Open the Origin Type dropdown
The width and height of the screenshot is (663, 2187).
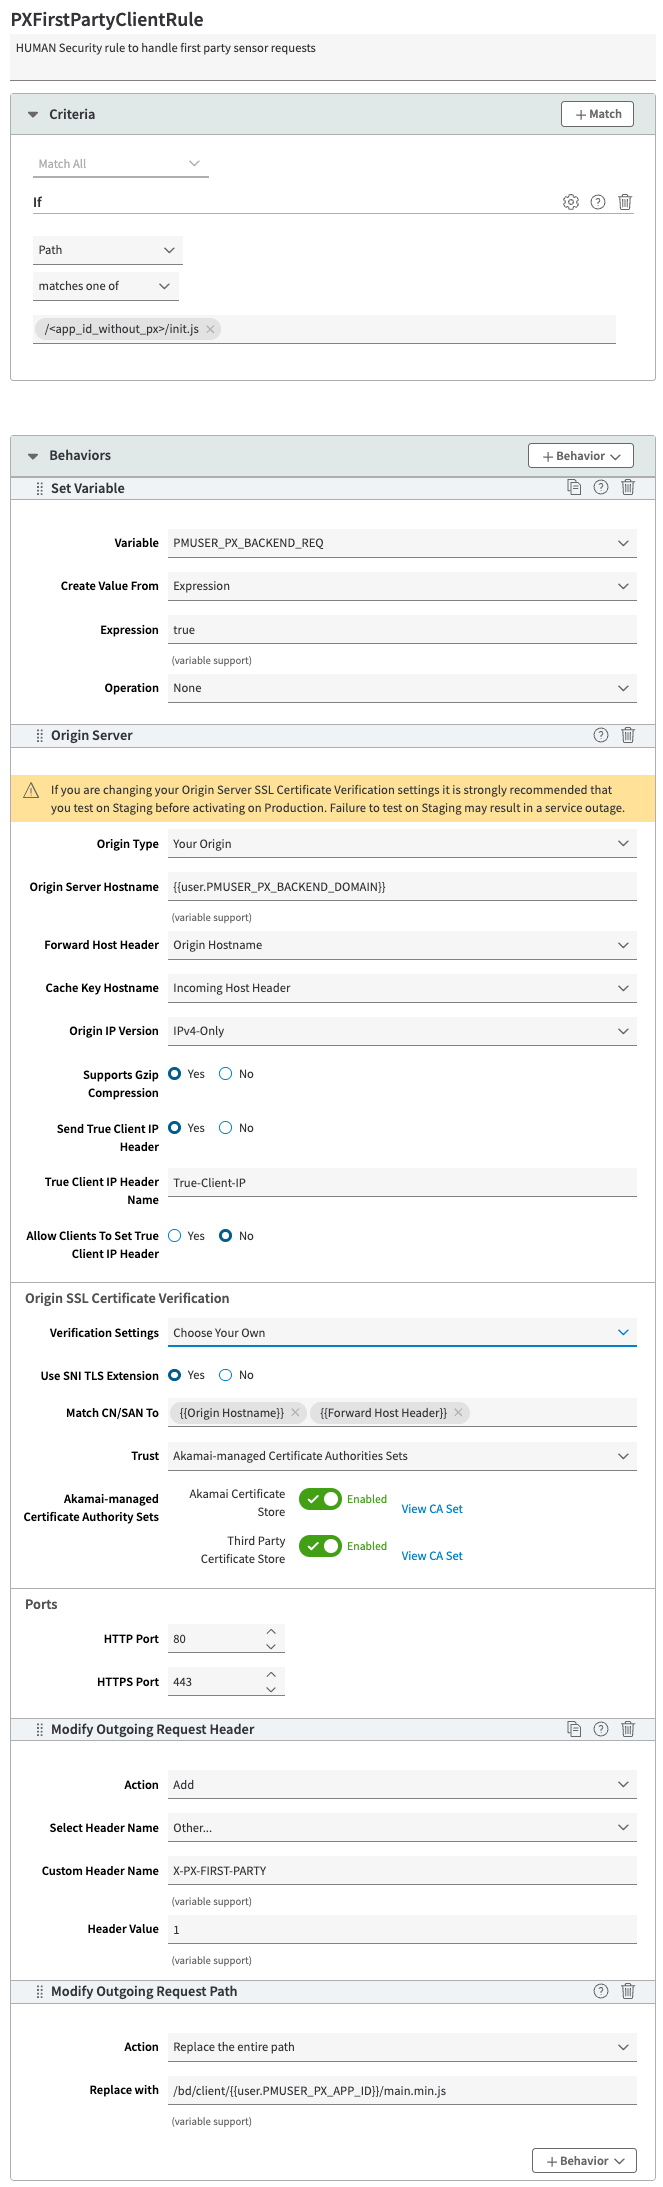[402, 844]
